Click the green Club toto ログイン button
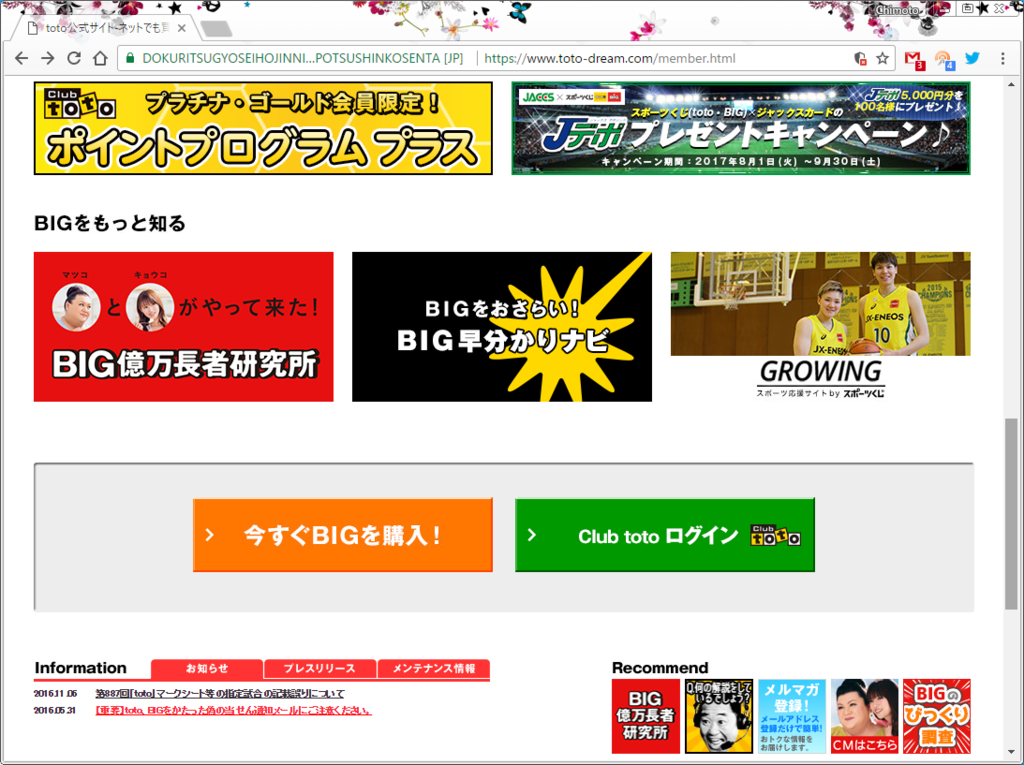The width and height of the screenshot is (1024, 765). 665,535
